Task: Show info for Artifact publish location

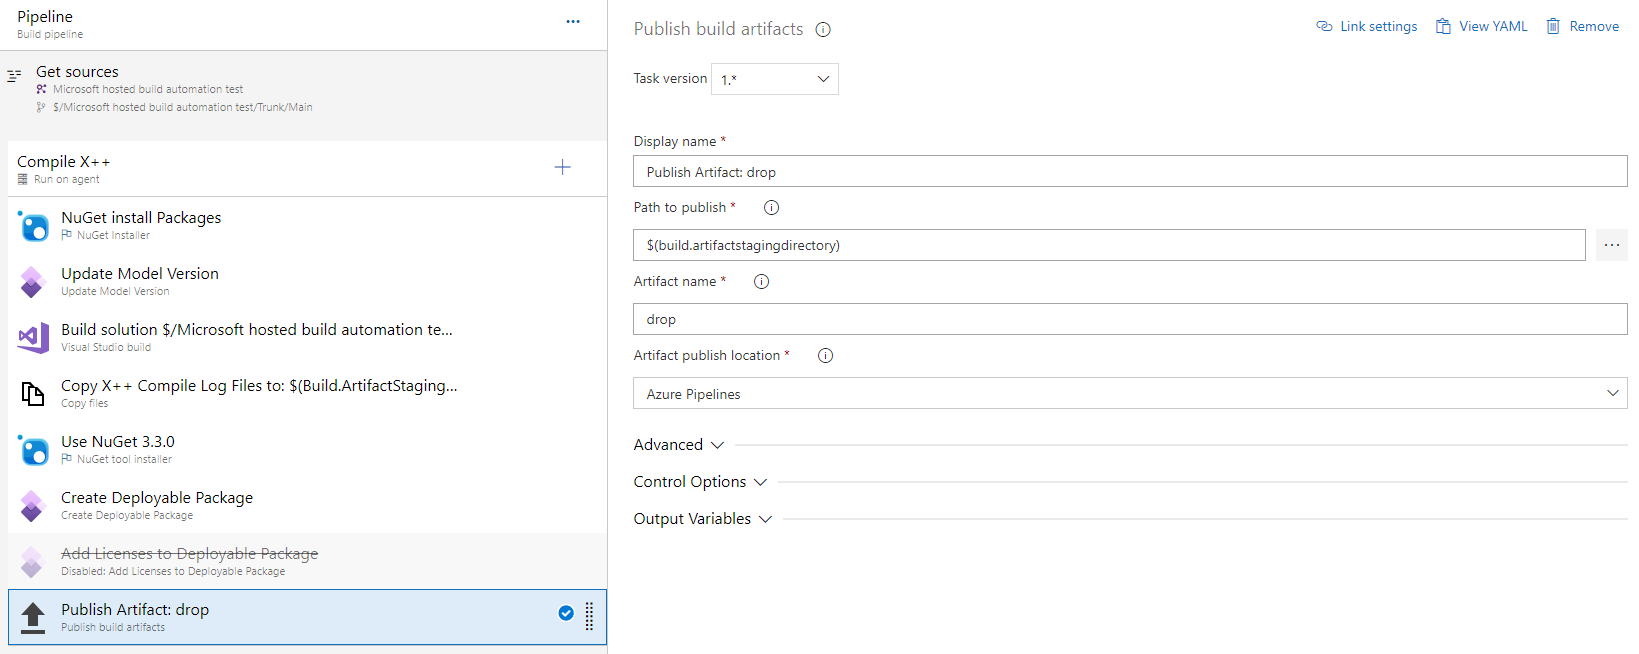Action: [x=825, y=356]
